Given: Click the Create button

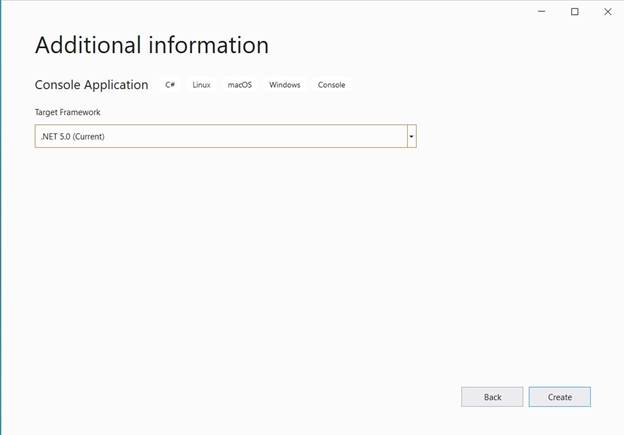Looking at the screenshot, I should coord(560,397).
